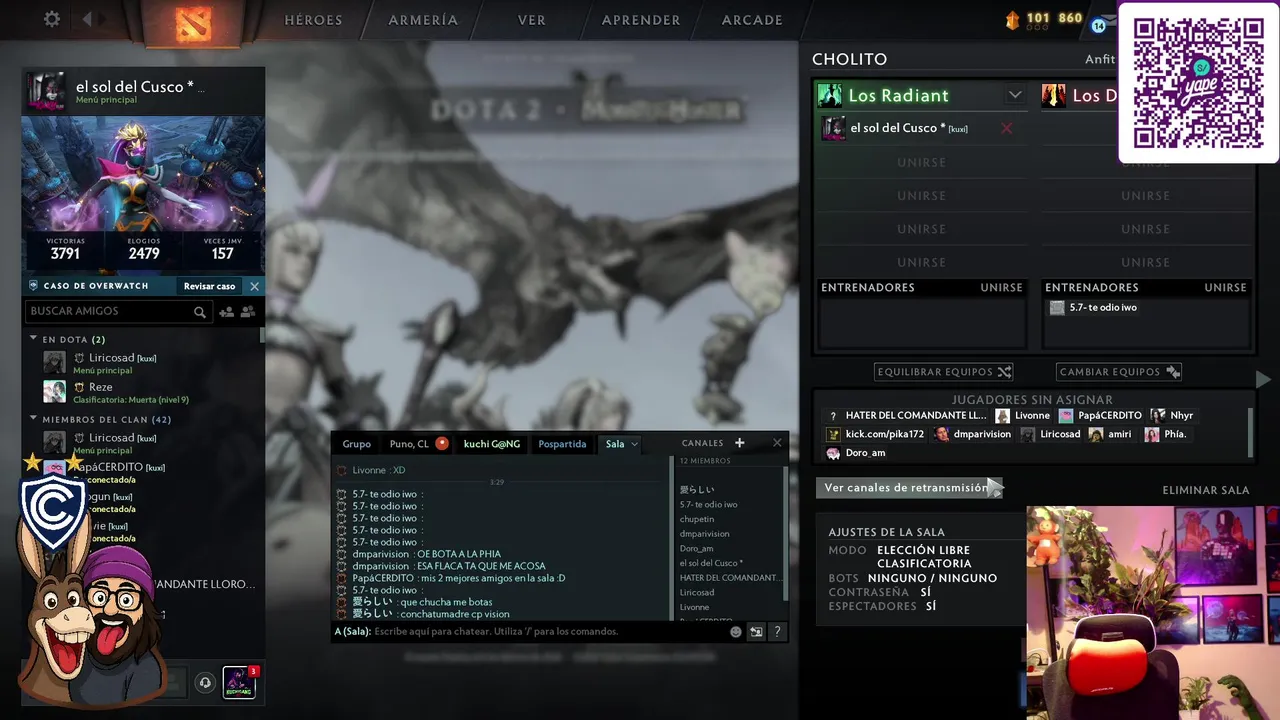1280x720 pixels.
Task: Select unassigned player Phía.
Action: tap(1165, 434)
